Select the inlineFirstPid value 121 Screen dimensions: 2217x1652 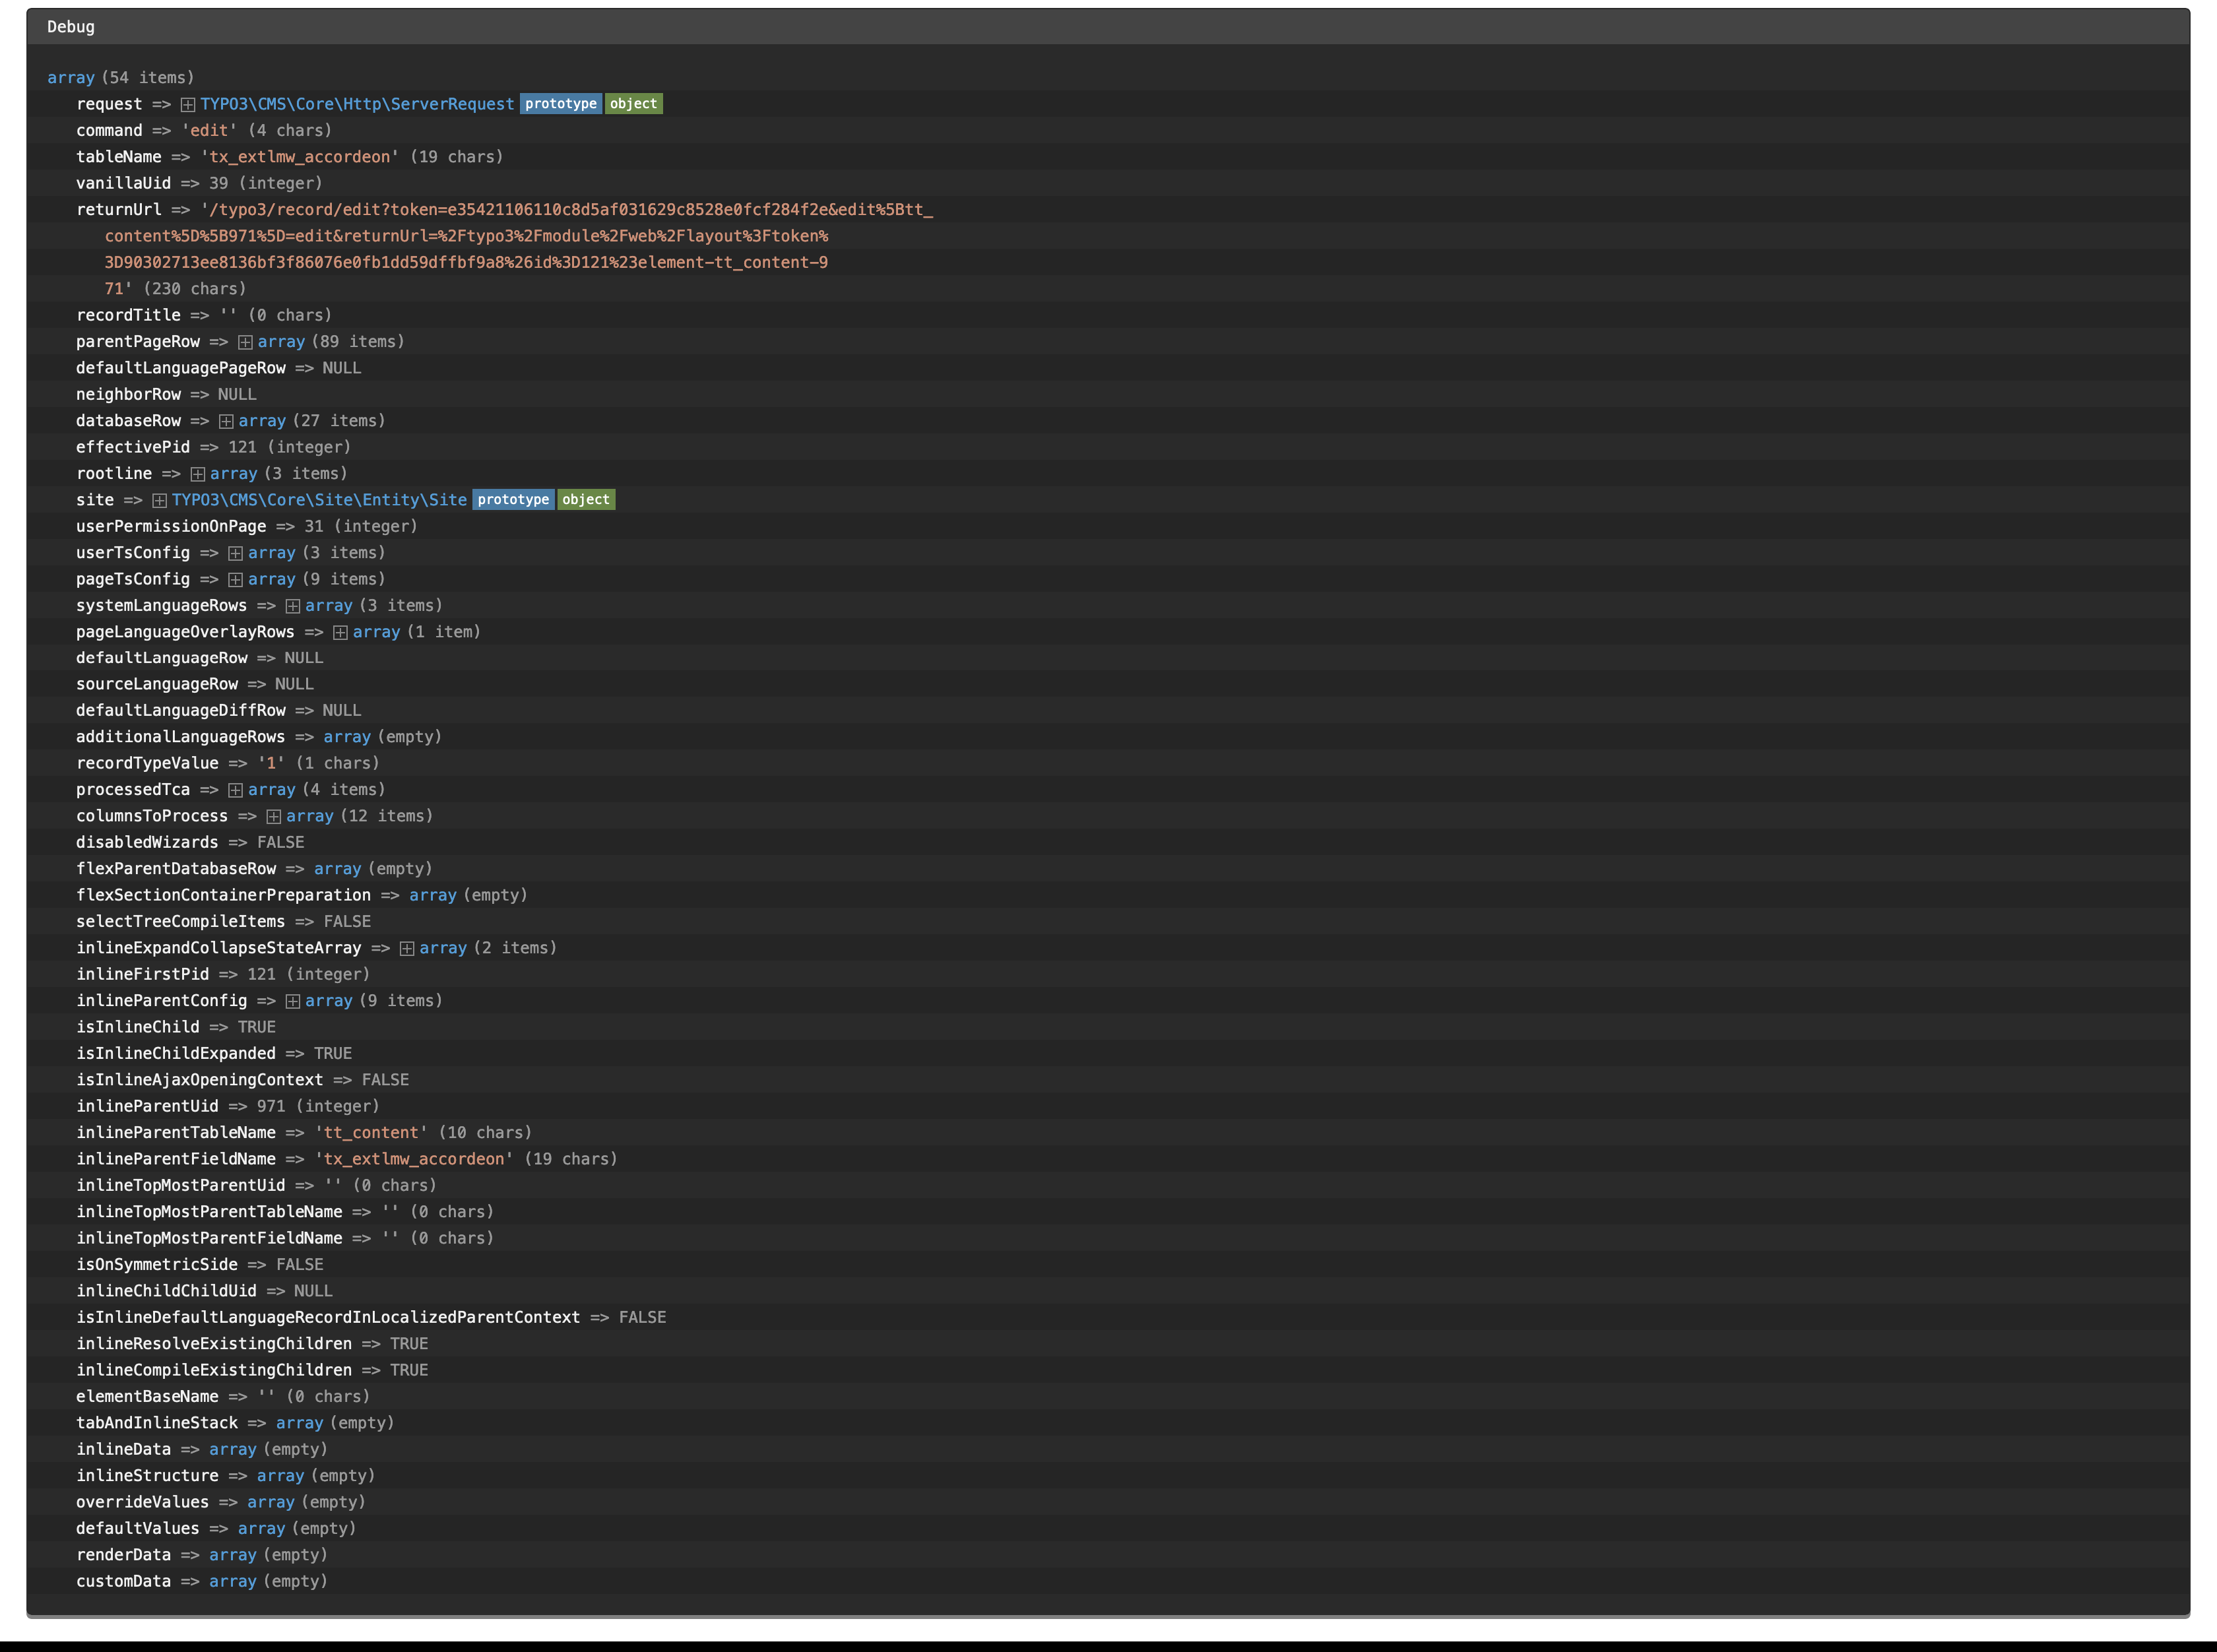(x=261, y=974)
